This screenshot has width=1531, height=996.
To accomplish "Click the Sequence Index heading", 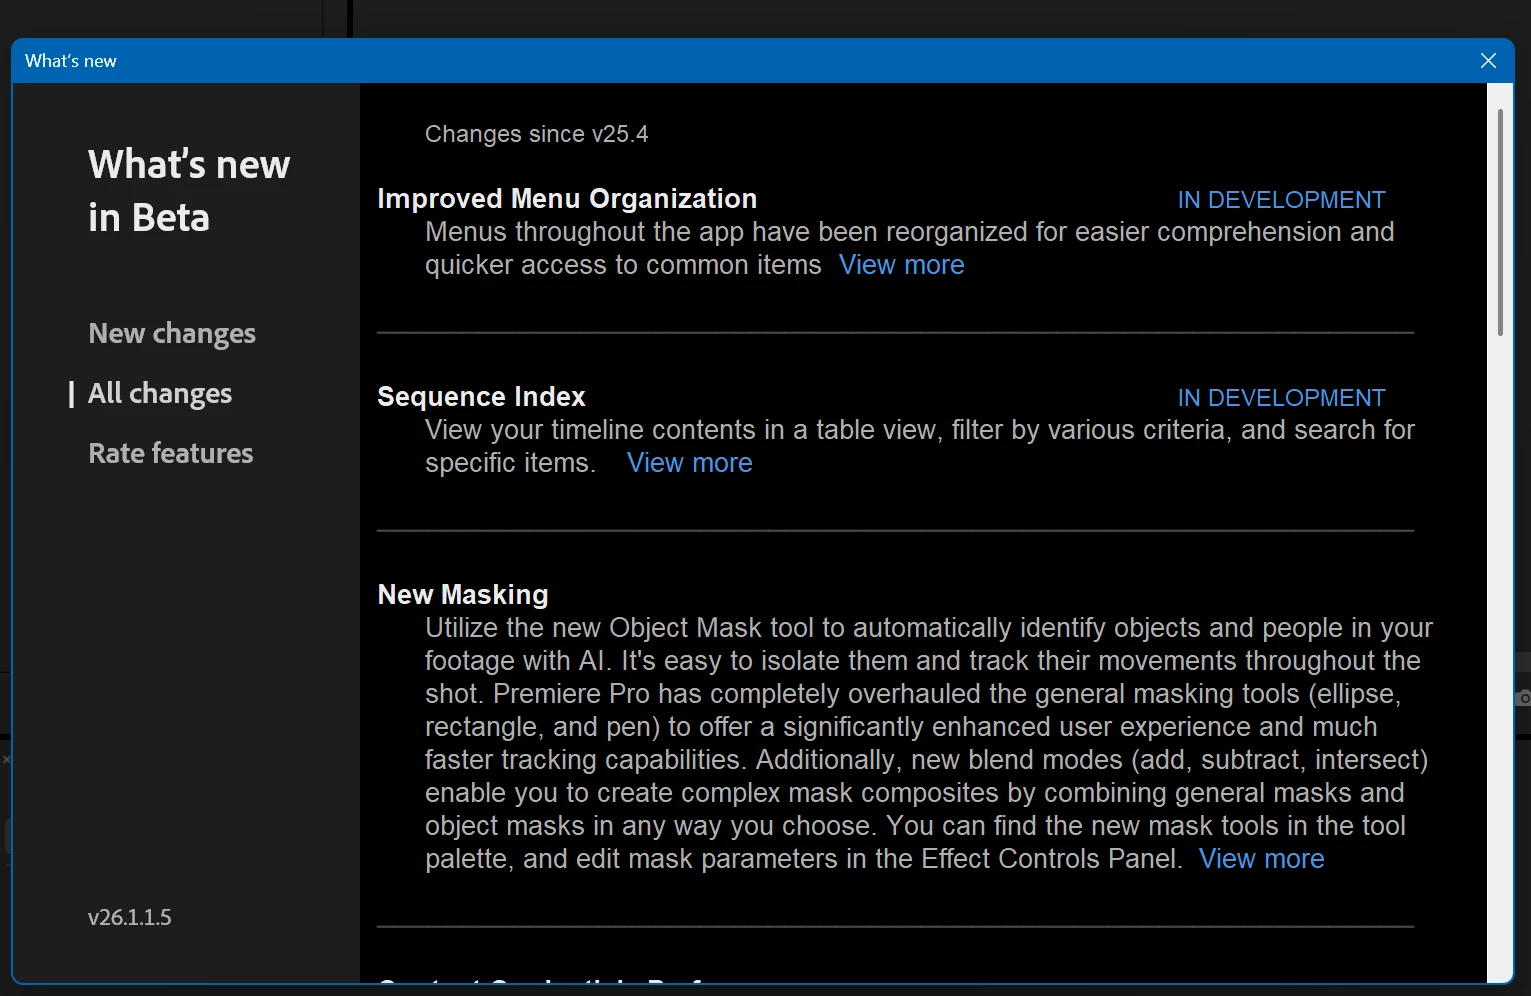I will (x=481, y=397).
